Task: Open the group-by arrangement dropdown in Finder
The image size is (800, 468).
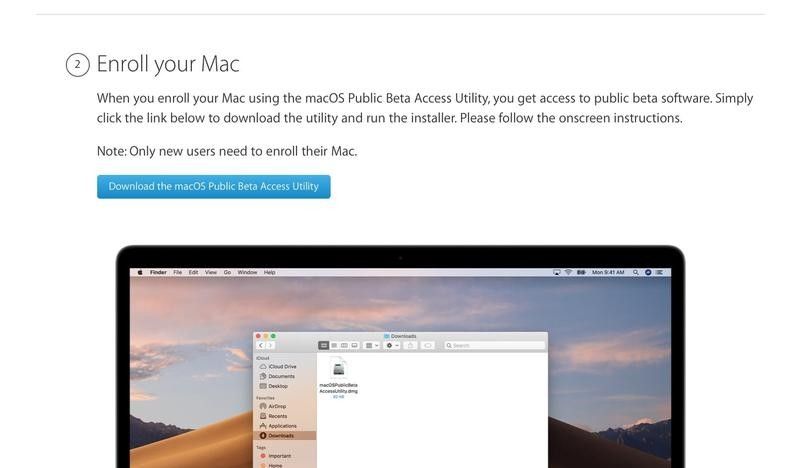Action: click(372, 346)
